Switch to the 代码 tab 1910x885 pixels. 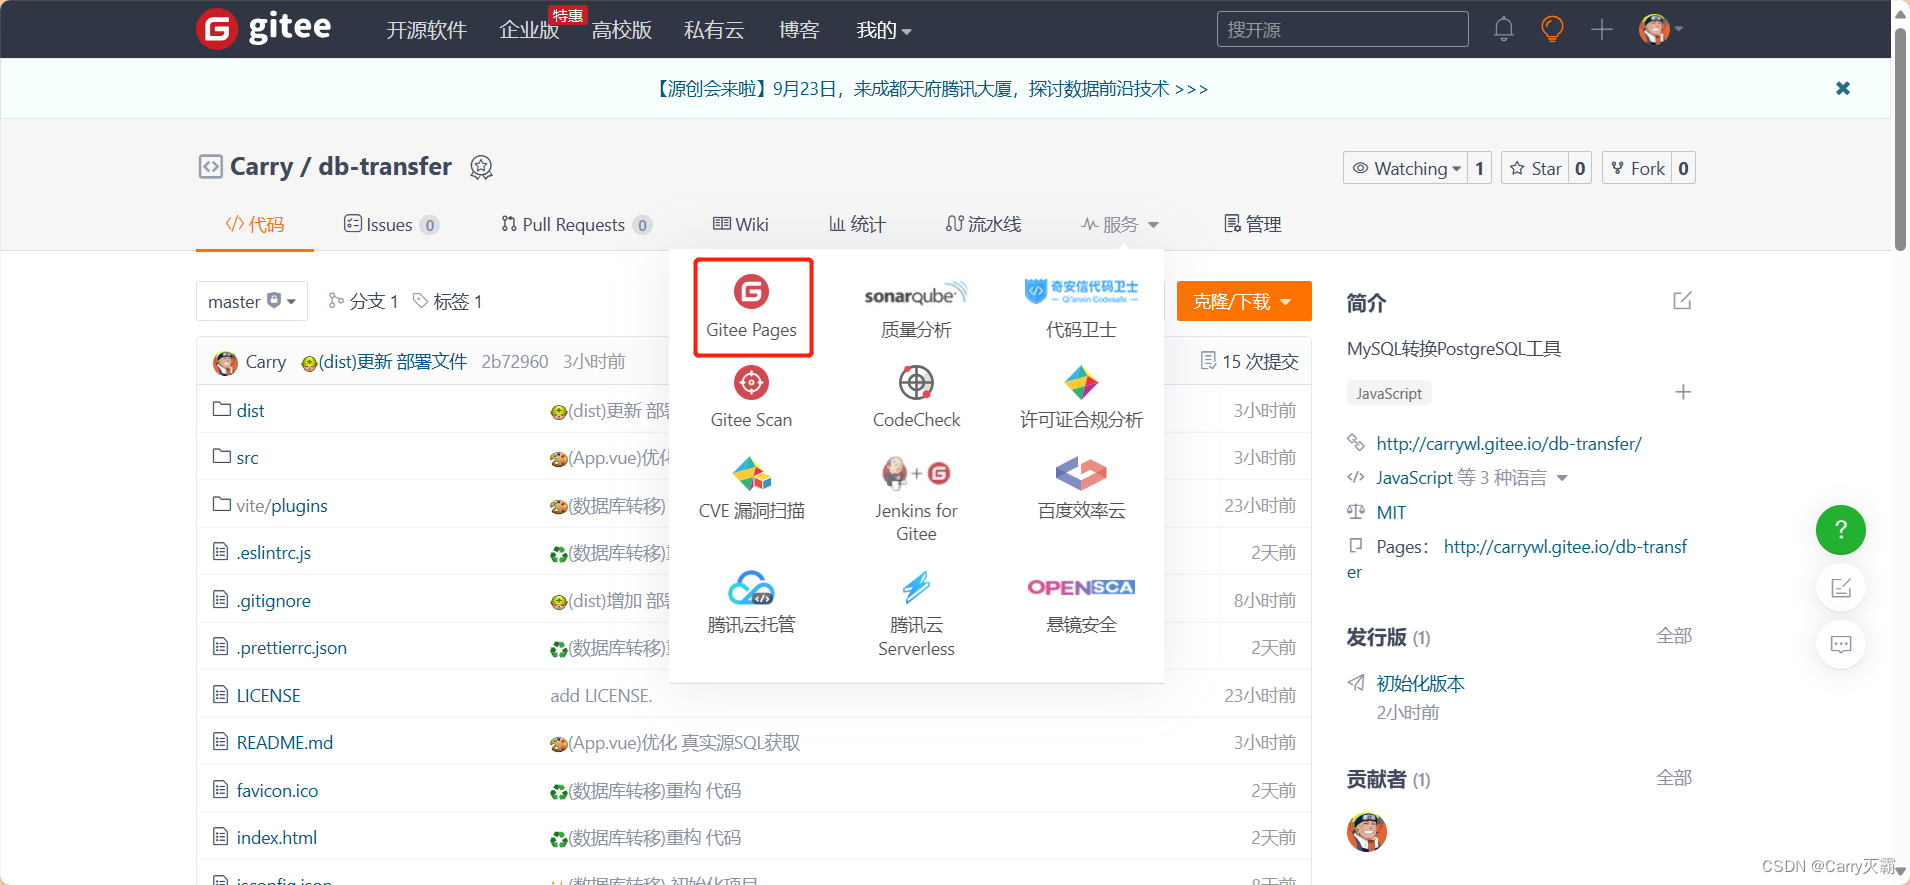(x=255, y=224)
